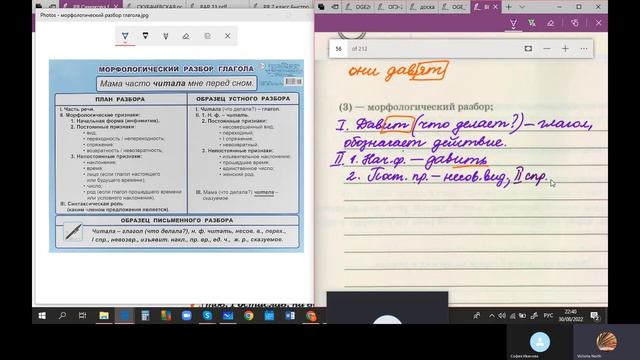Click fit to page icon in PDF bar
This screenshot has height=360, width=640.
pos(528,49)
